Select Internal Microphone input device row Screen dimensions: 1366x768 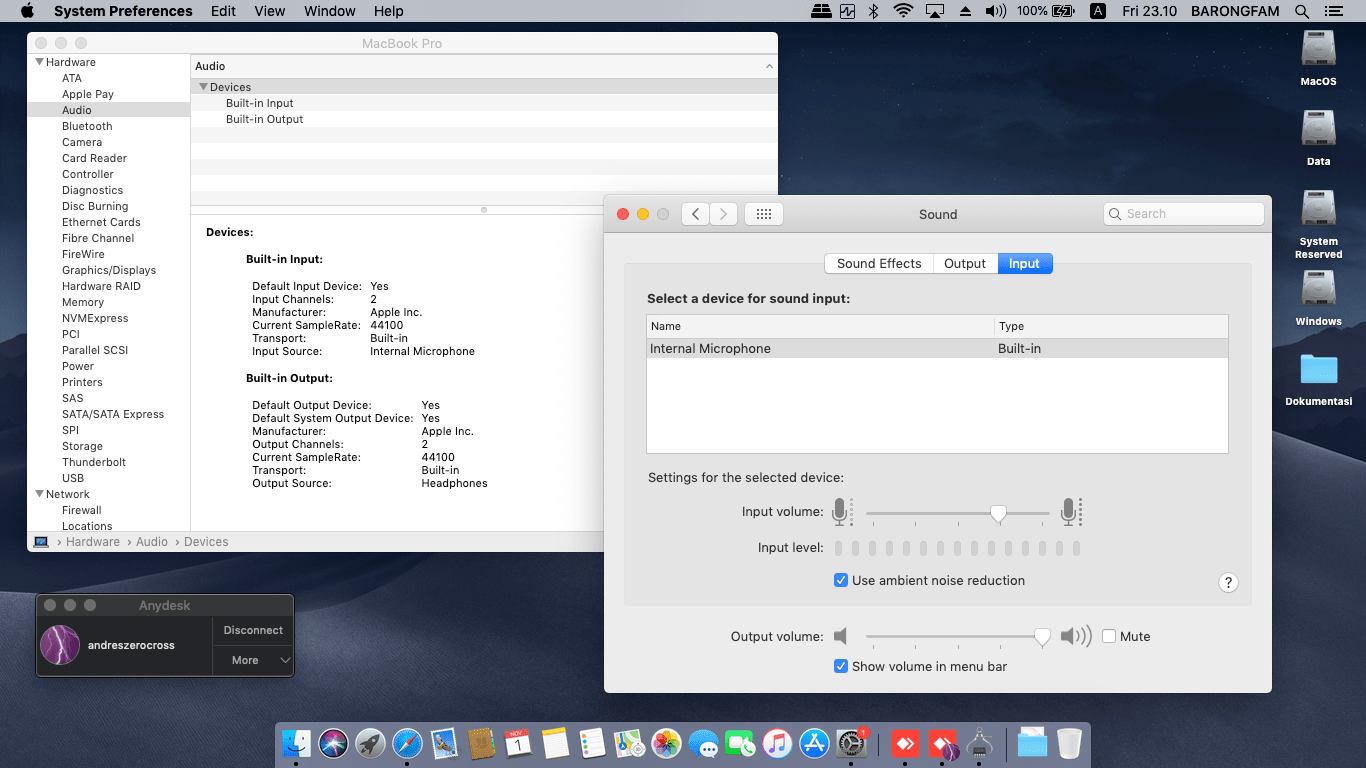(x=937, y=349)
